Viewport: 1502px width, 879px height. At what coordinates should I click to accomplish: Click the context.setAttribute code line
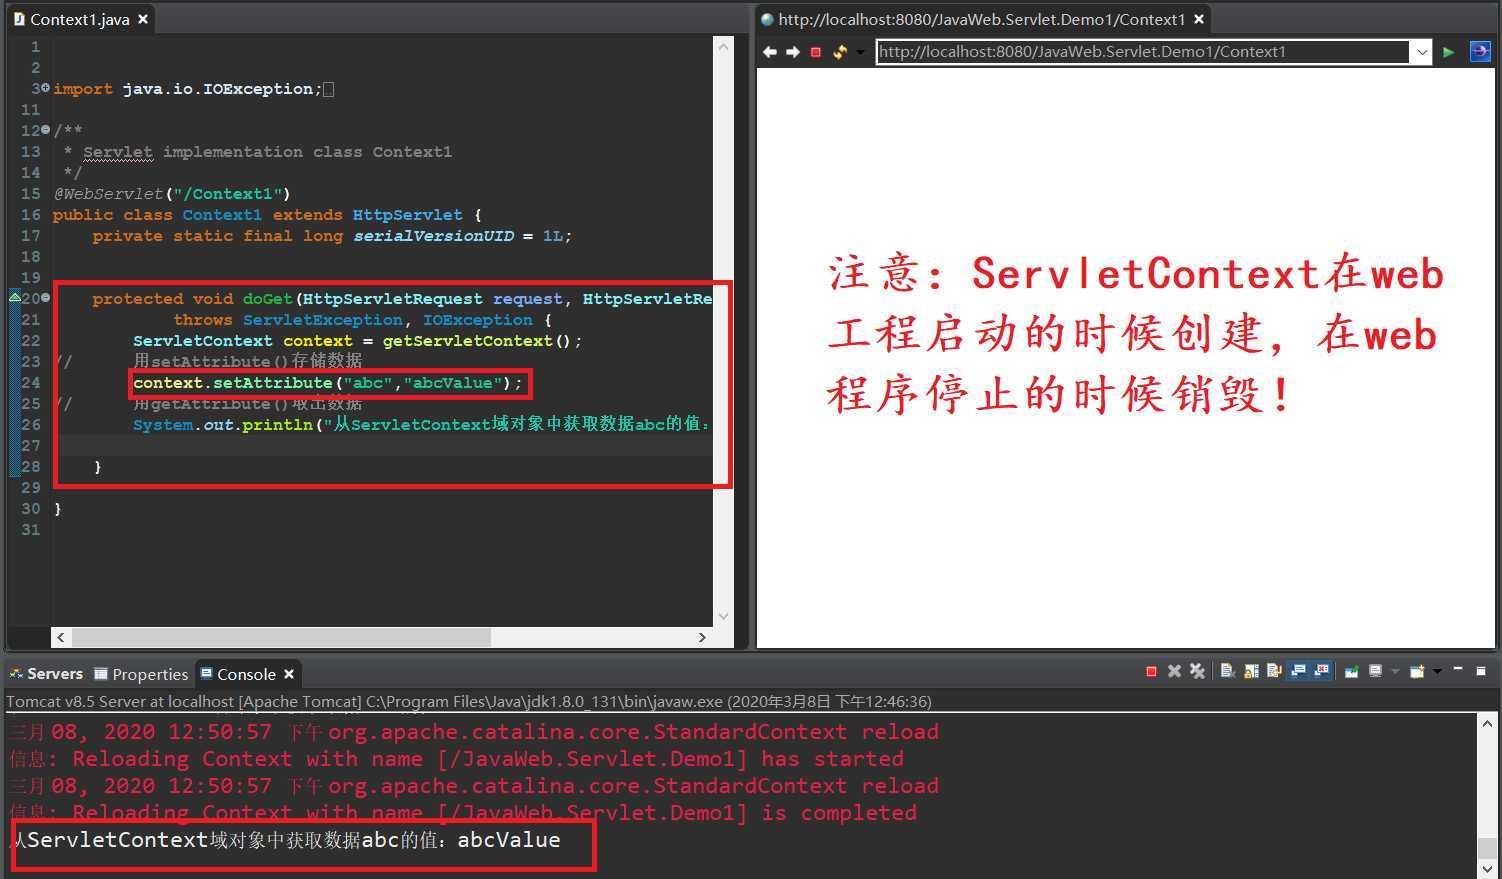click(x=328, y=383)
